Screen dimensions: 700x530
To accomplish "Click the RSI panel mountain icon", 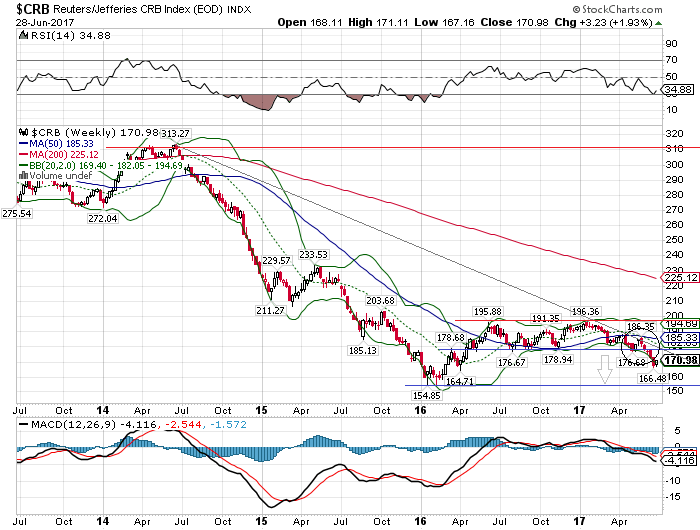I will 24,35.
